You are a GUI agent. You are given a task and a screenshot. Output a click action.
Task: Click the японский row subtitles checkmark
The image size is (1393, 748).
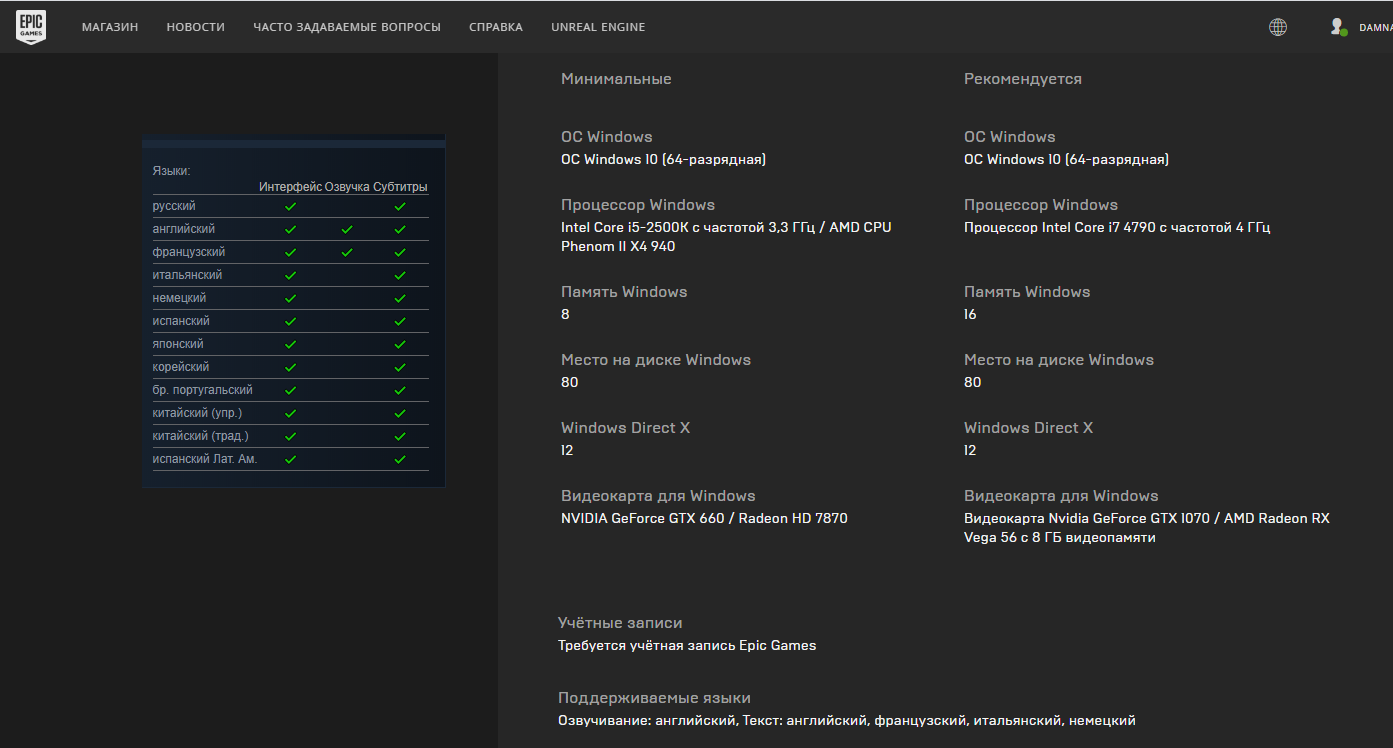click(400, 344)
